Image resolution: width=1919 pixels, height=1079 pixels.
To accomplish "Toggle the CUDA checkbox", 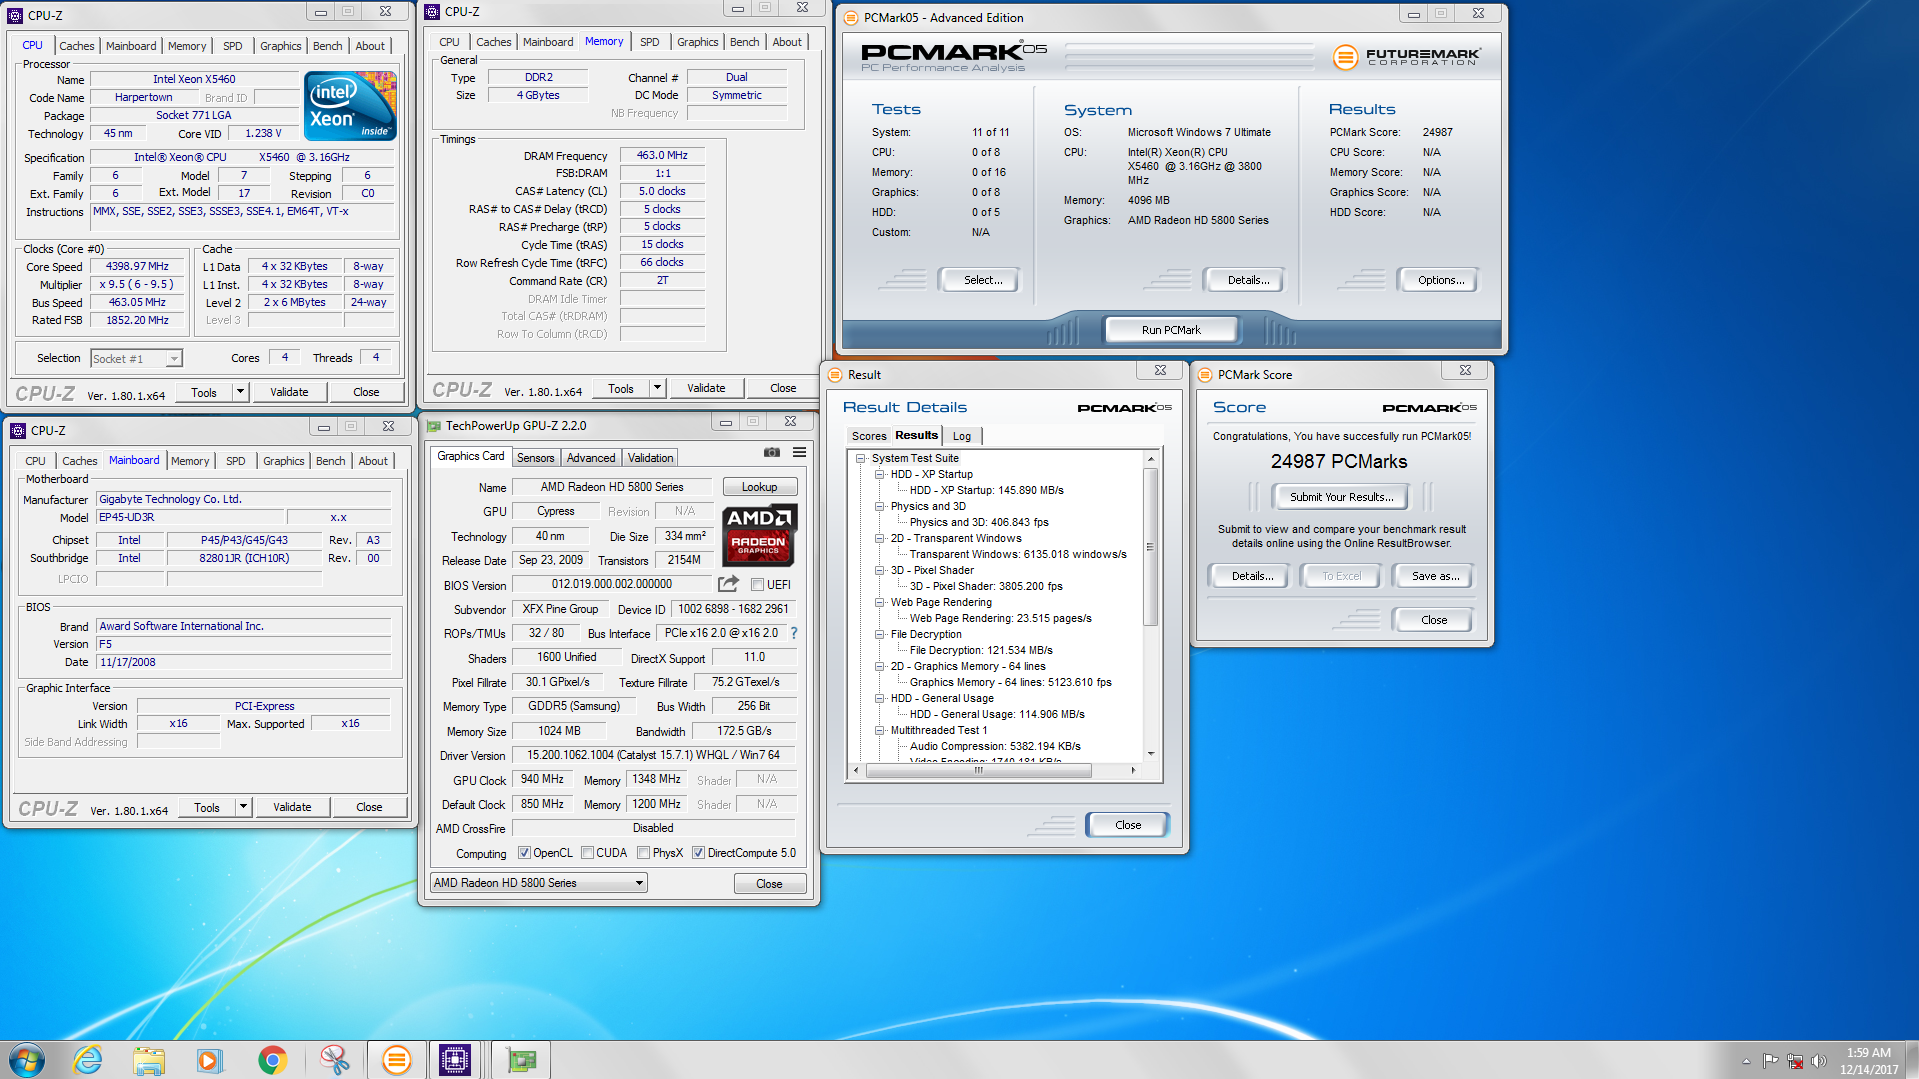I will (x=588, y=853).
